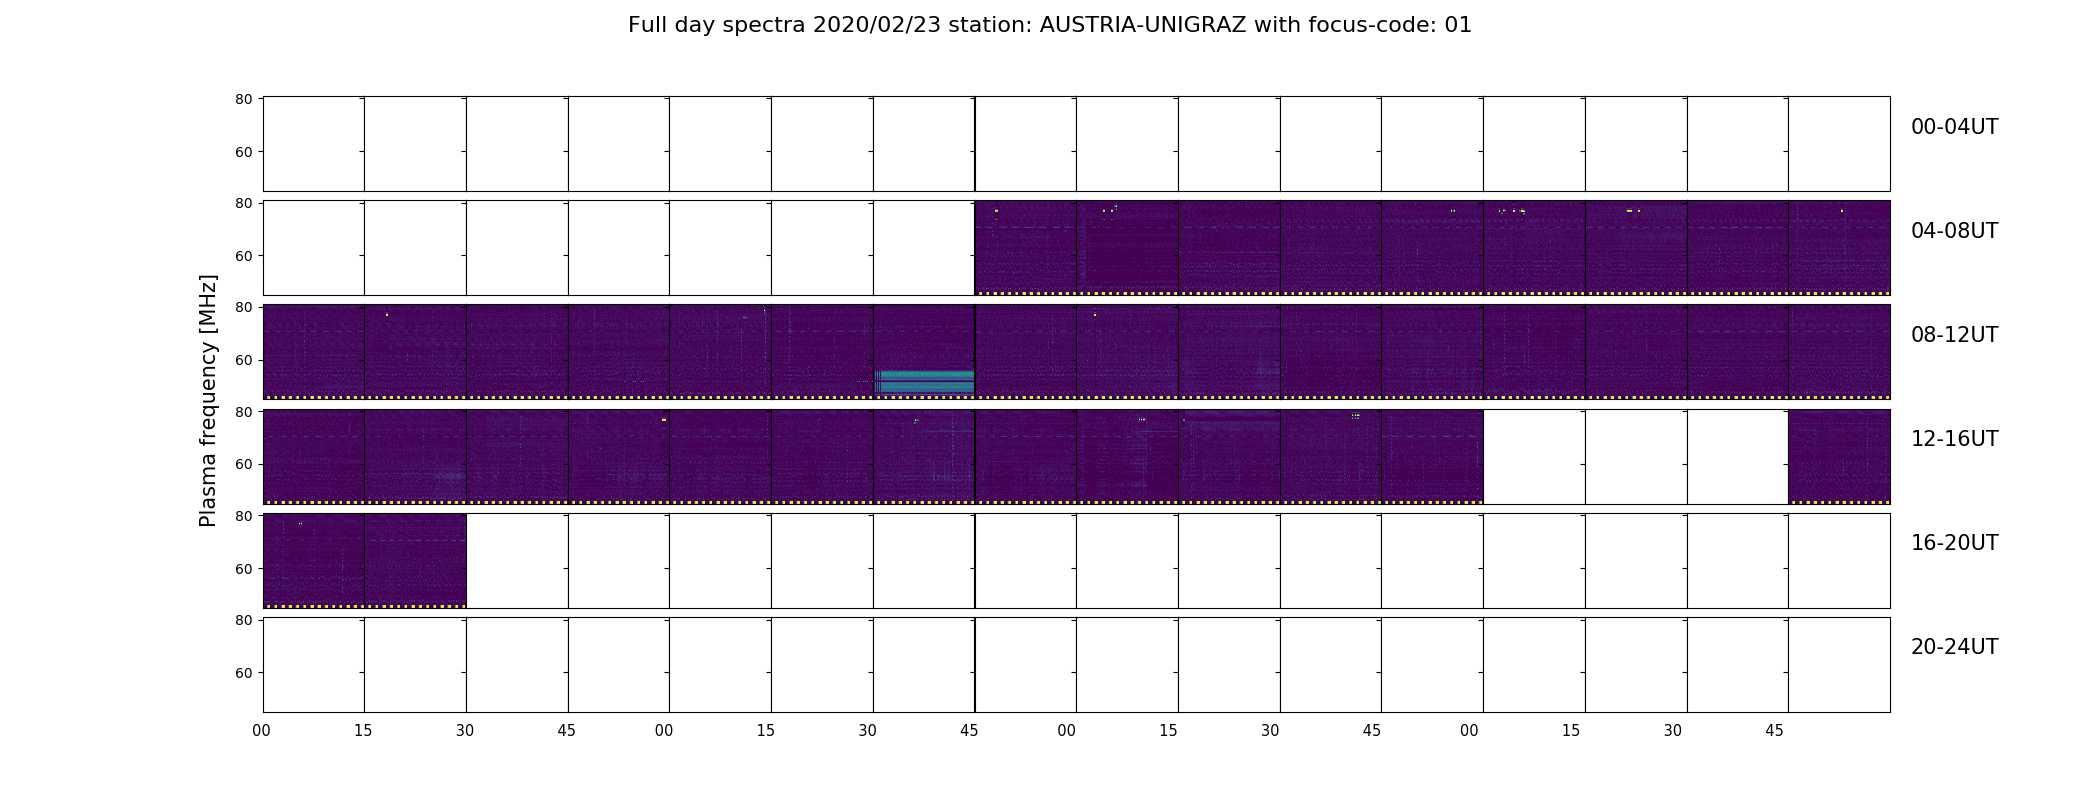Click the 60 MHz tick of the 04-08UT row
The width and height of the screenshot is (2100, 800).
click(x=243, y=256)
